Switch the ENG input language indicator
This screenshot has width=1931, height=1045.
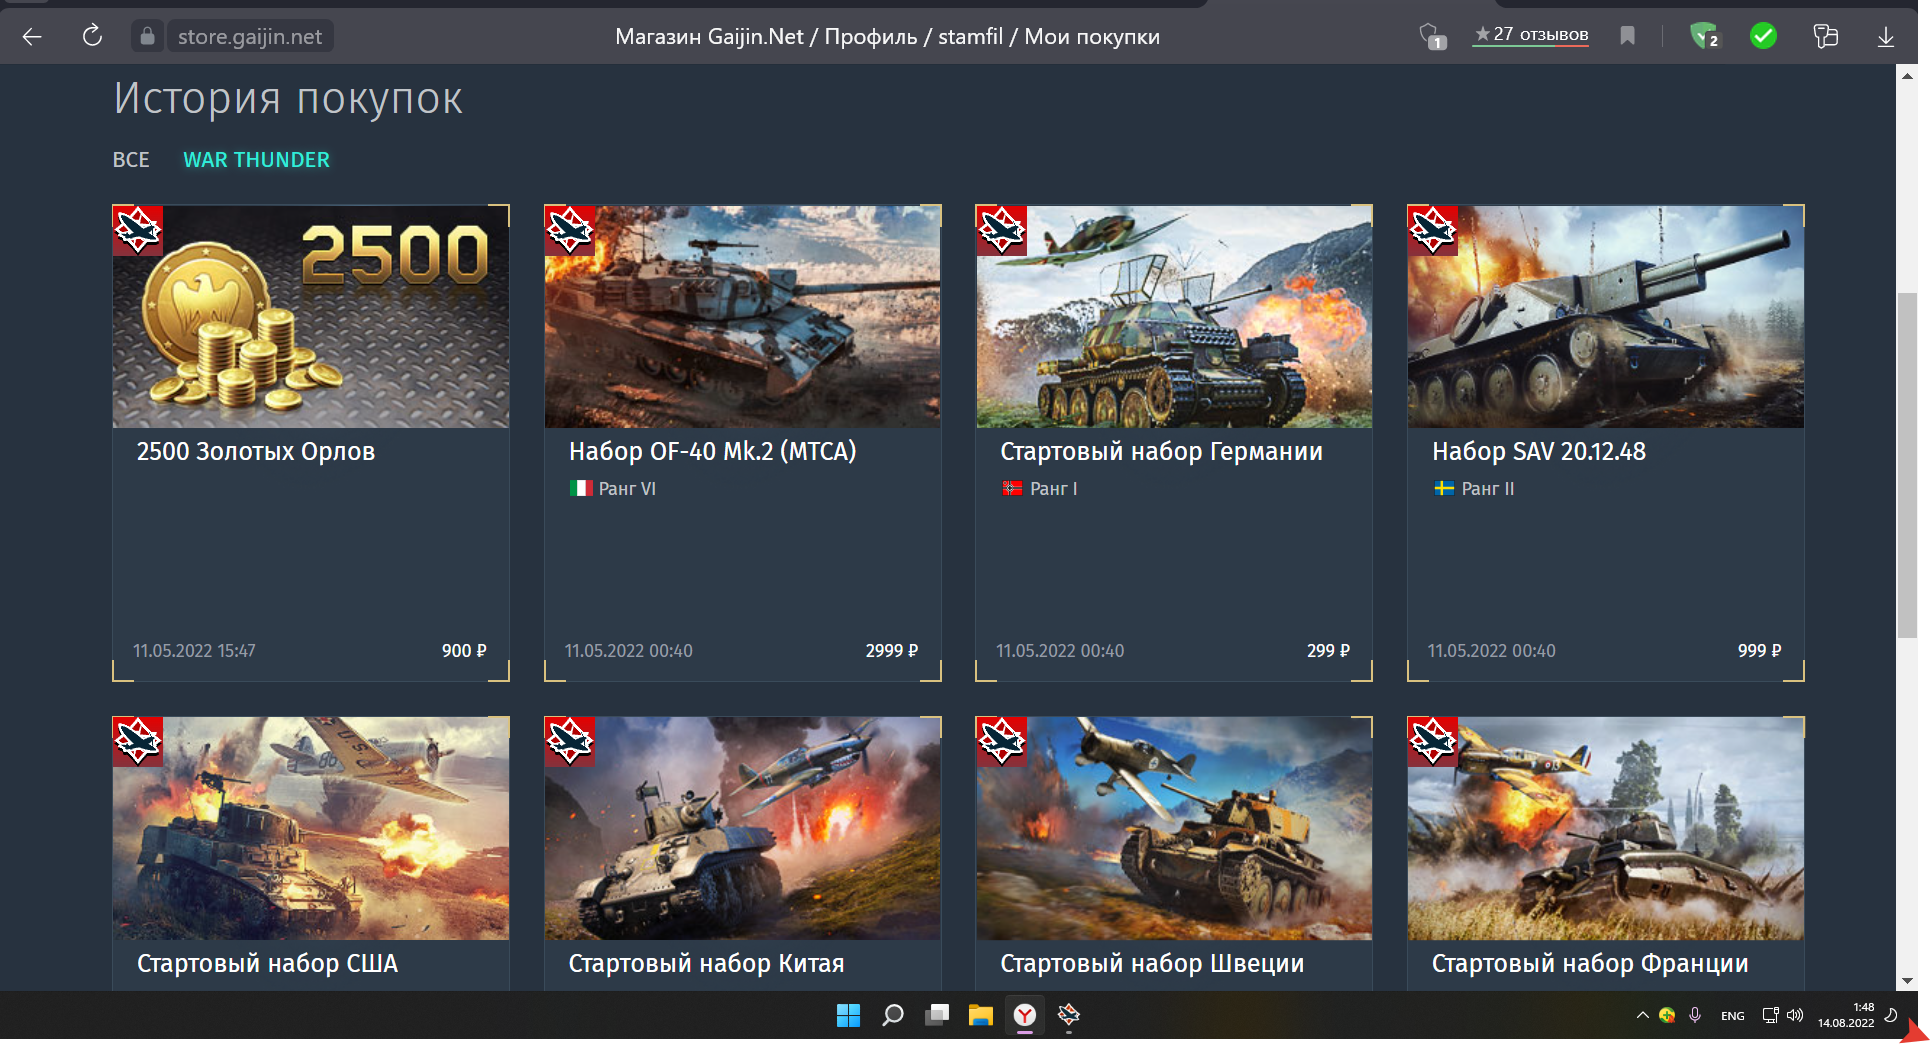(1733, 1016)
